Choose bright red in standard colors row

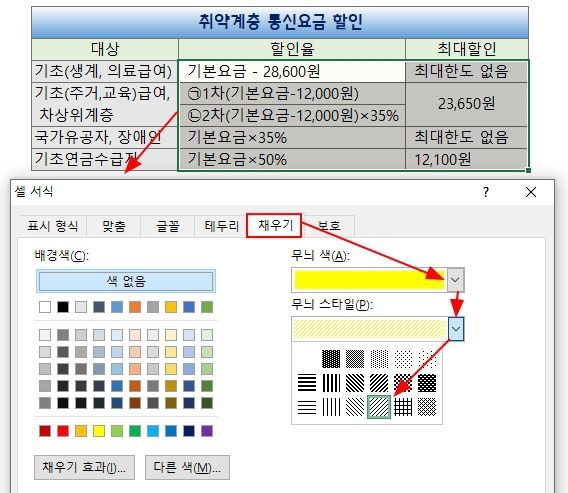click(63, 431)
